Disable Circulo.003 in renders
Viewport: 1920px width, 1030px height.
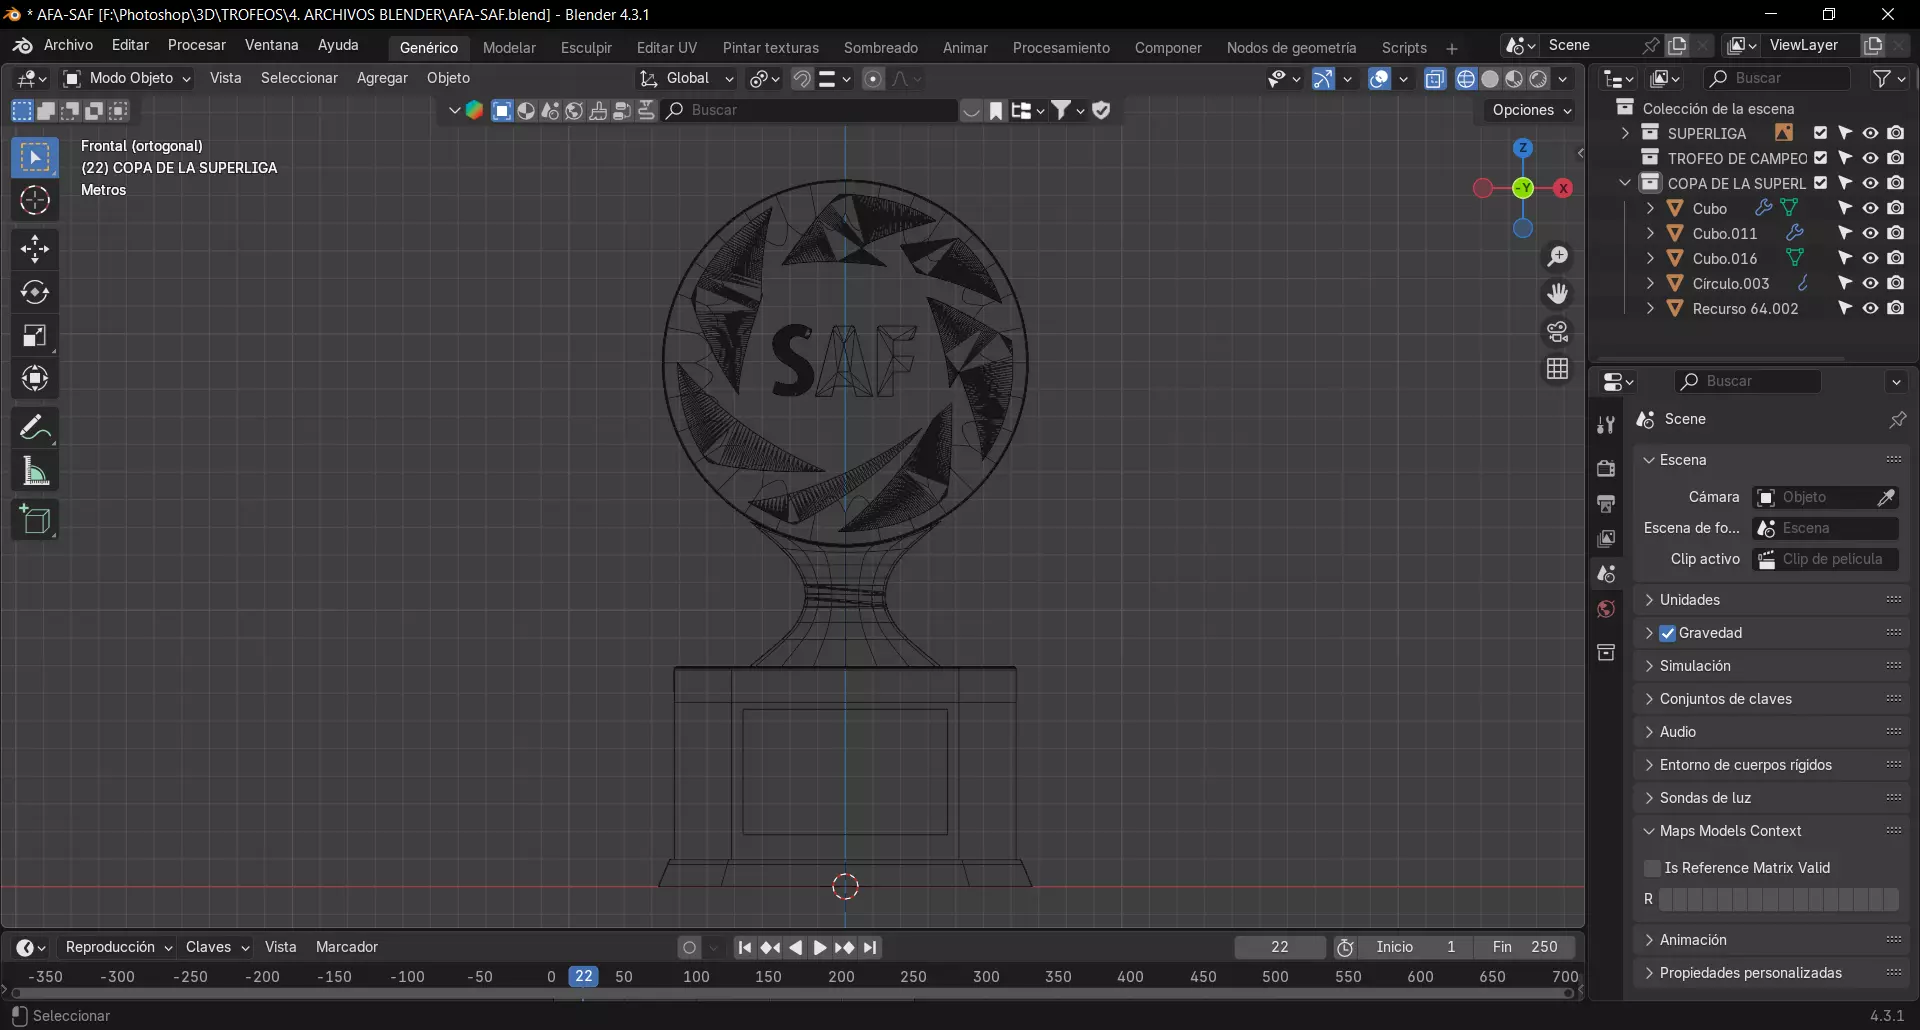[x=1895, y=283]
